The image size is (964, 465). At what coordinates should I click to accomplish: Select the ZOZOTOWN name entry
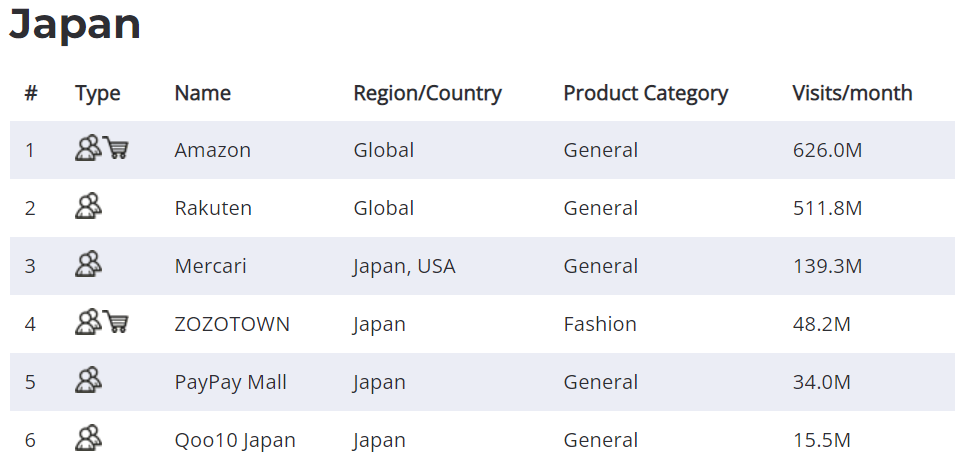[232, 324]
